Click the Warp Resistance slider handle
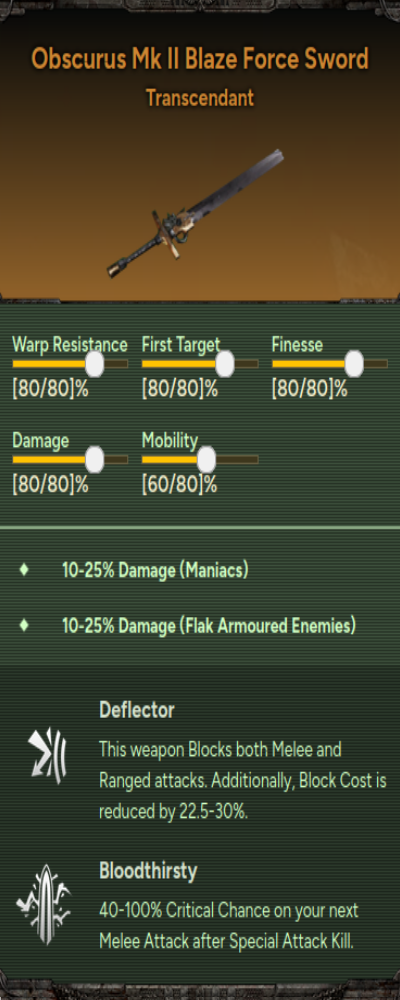This screenshot has width=400, height=1000. 94,364
